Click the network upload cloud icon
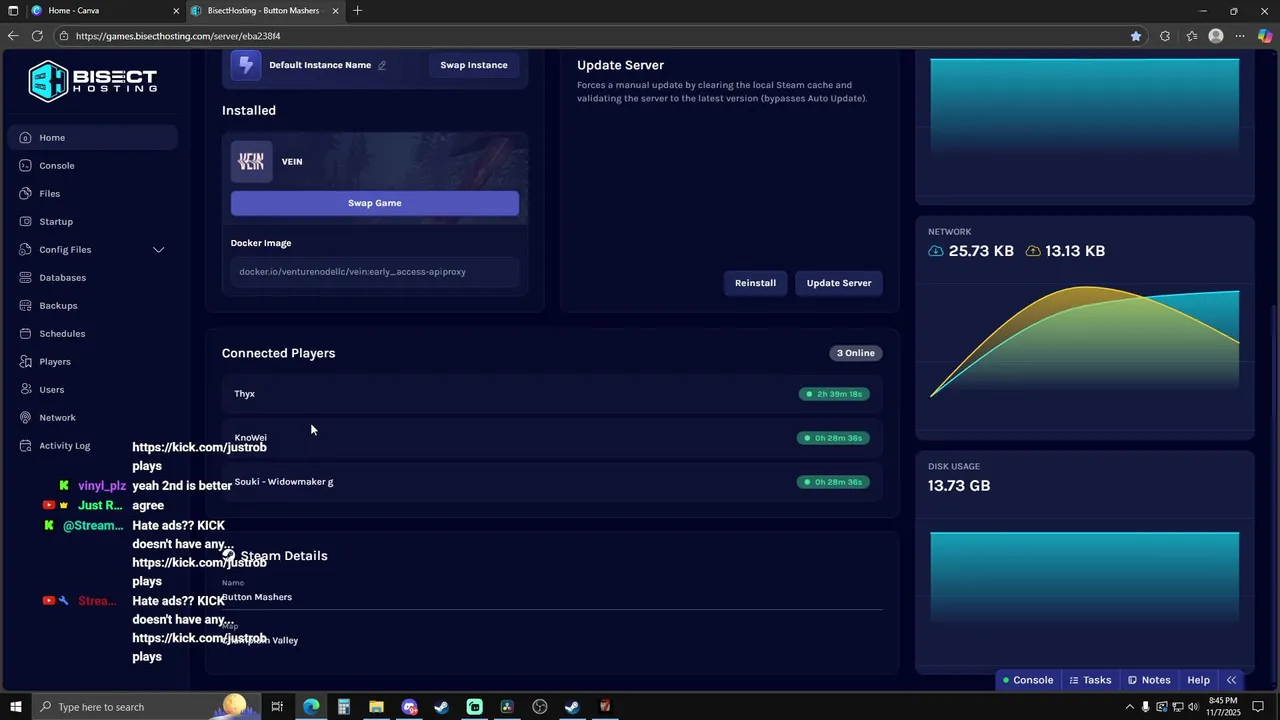1280x720 pixels. tap(1033, 251)
